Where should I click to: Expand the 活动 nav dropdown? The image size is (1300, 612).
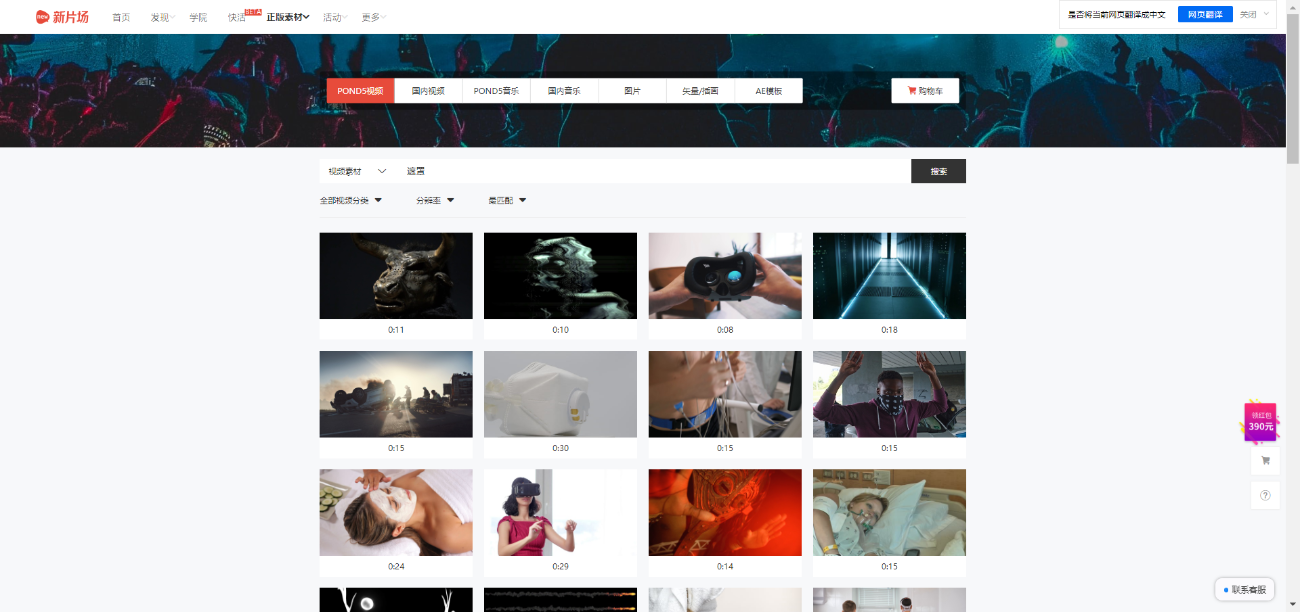click(335, 17)
